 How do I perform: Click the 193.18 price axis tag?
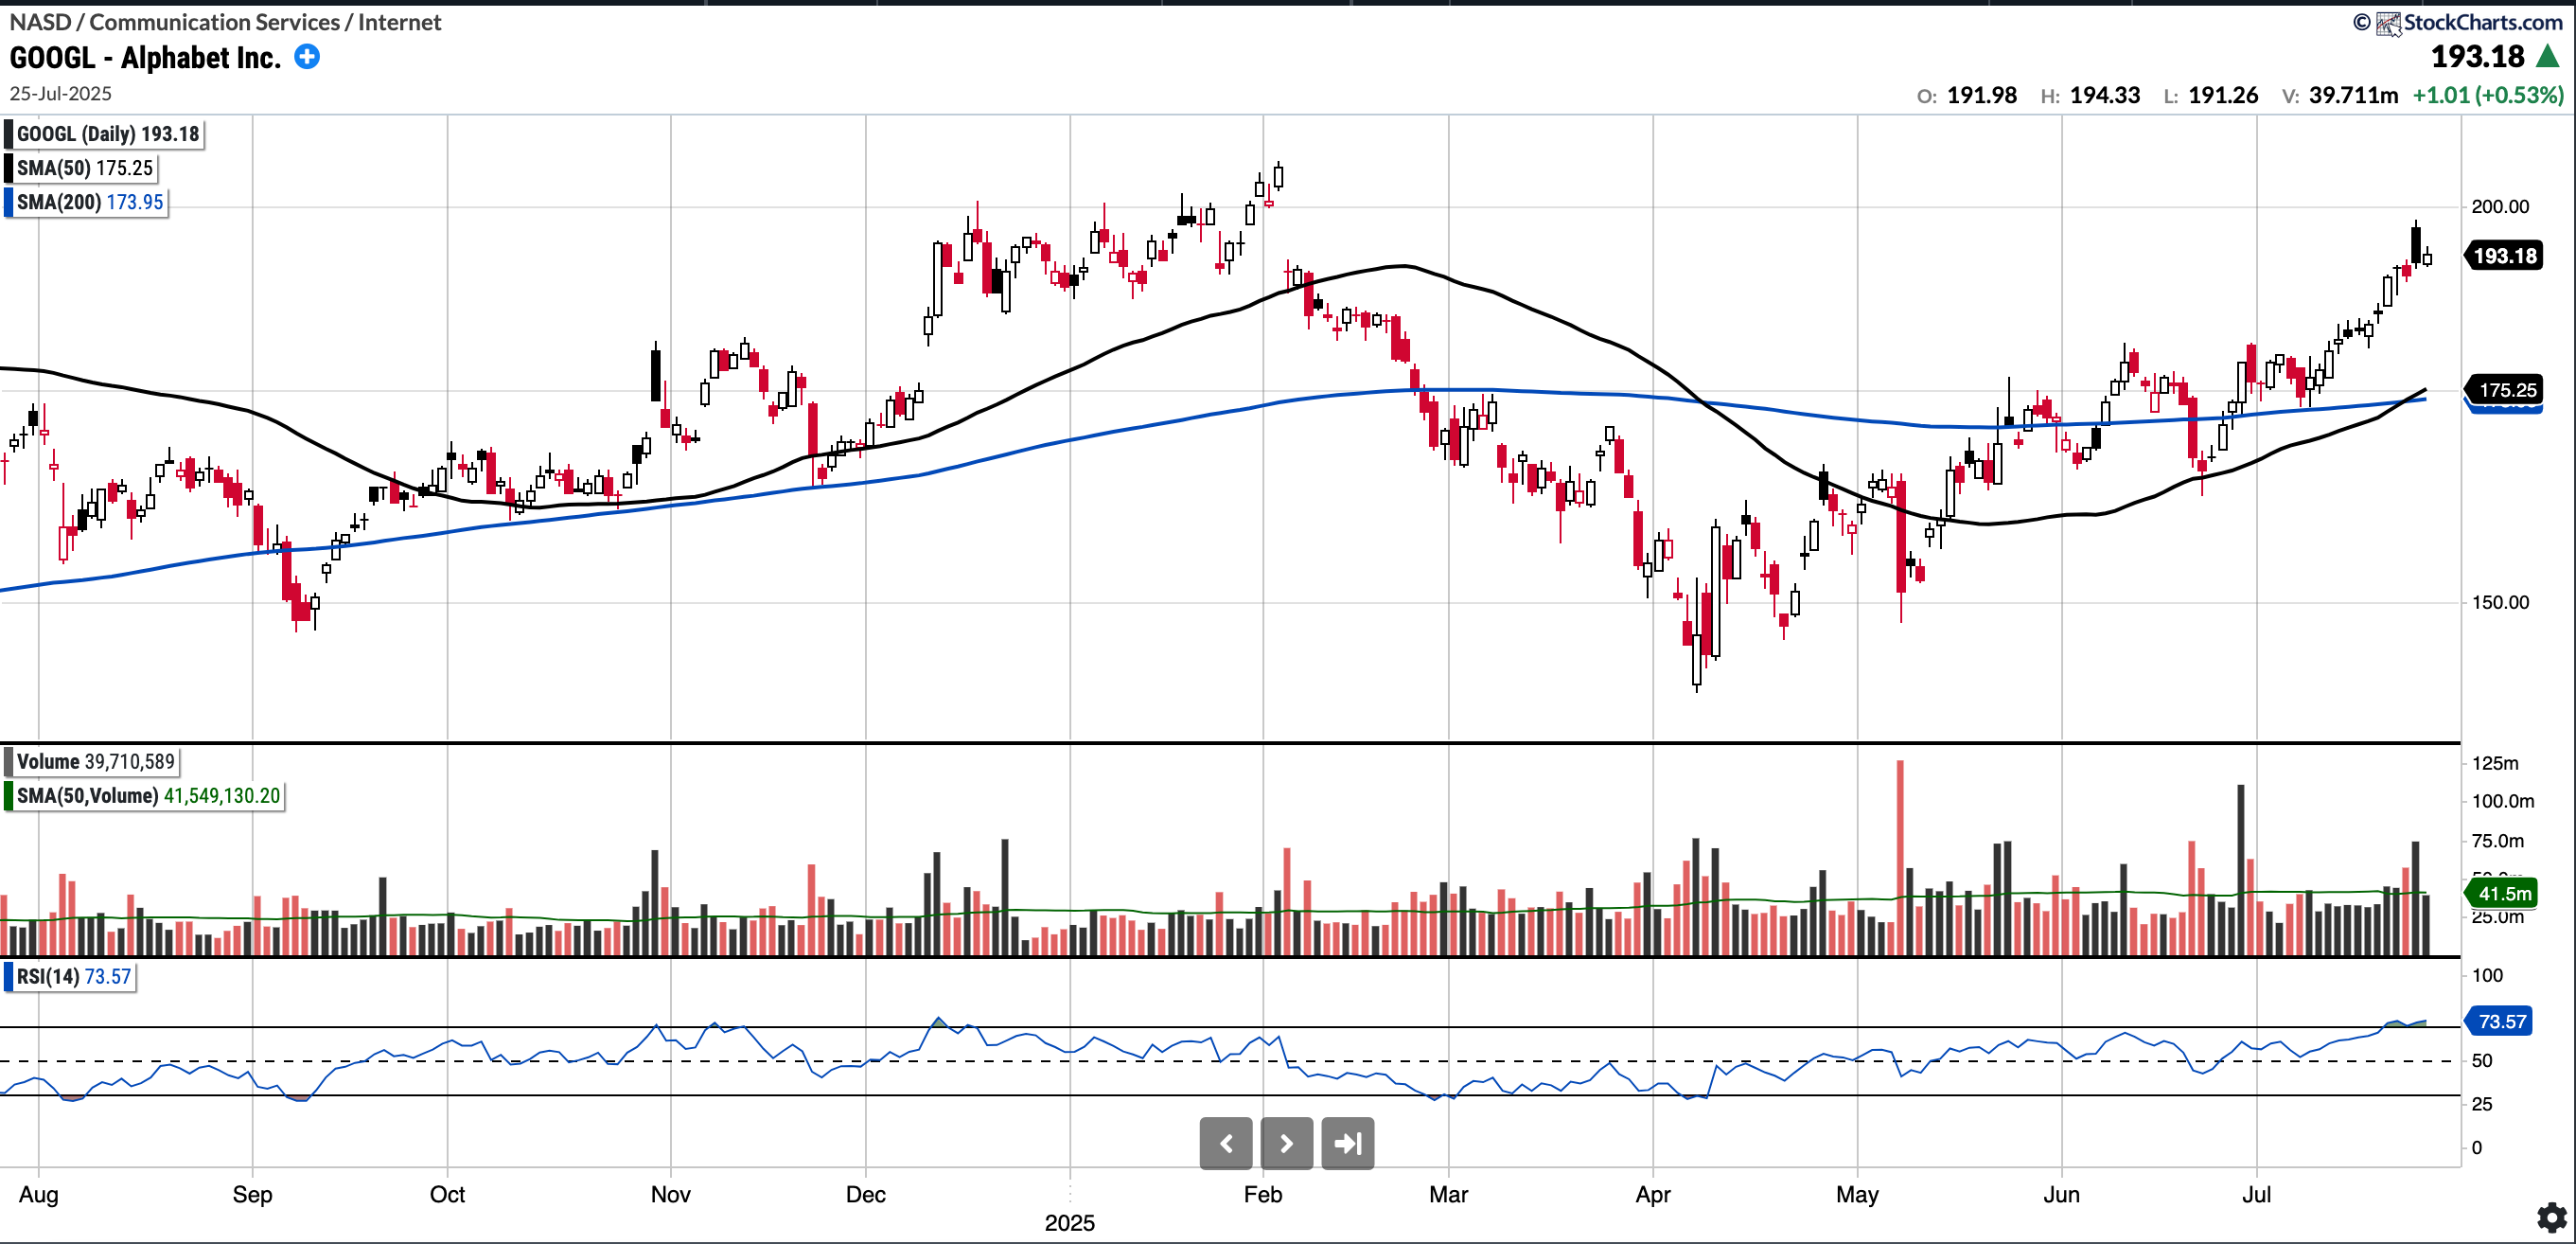pos(2504,256)
